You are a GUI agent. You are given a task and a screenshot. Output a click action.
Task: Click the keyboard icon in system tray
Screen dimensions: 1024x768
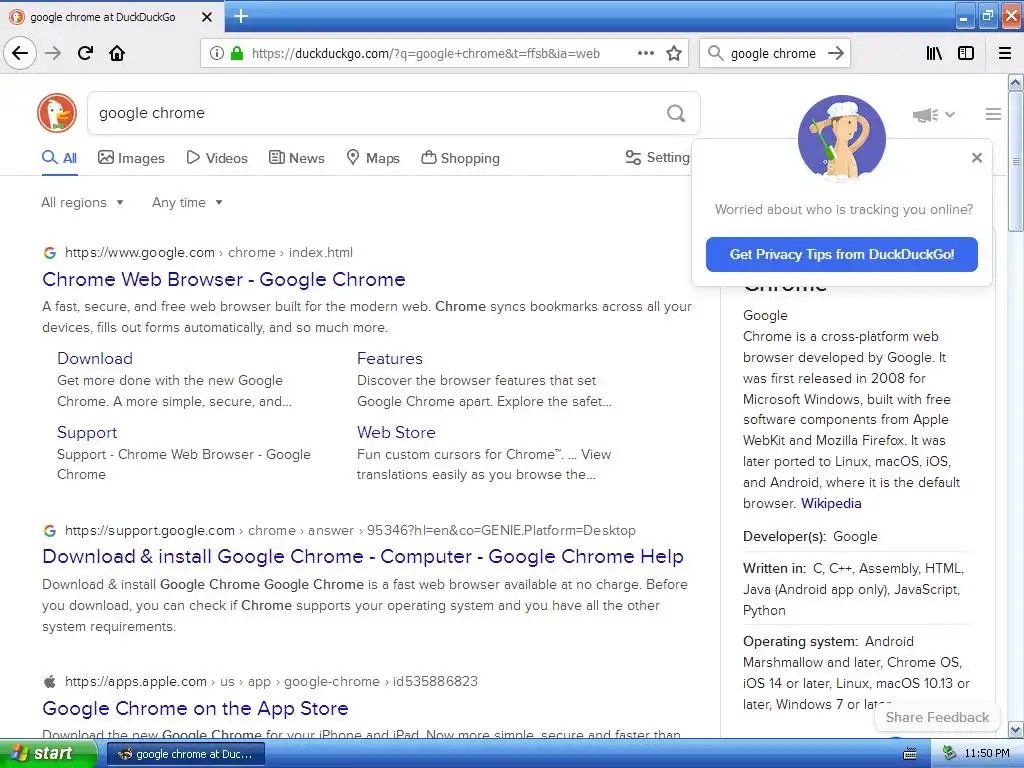[x=909, y=754]
